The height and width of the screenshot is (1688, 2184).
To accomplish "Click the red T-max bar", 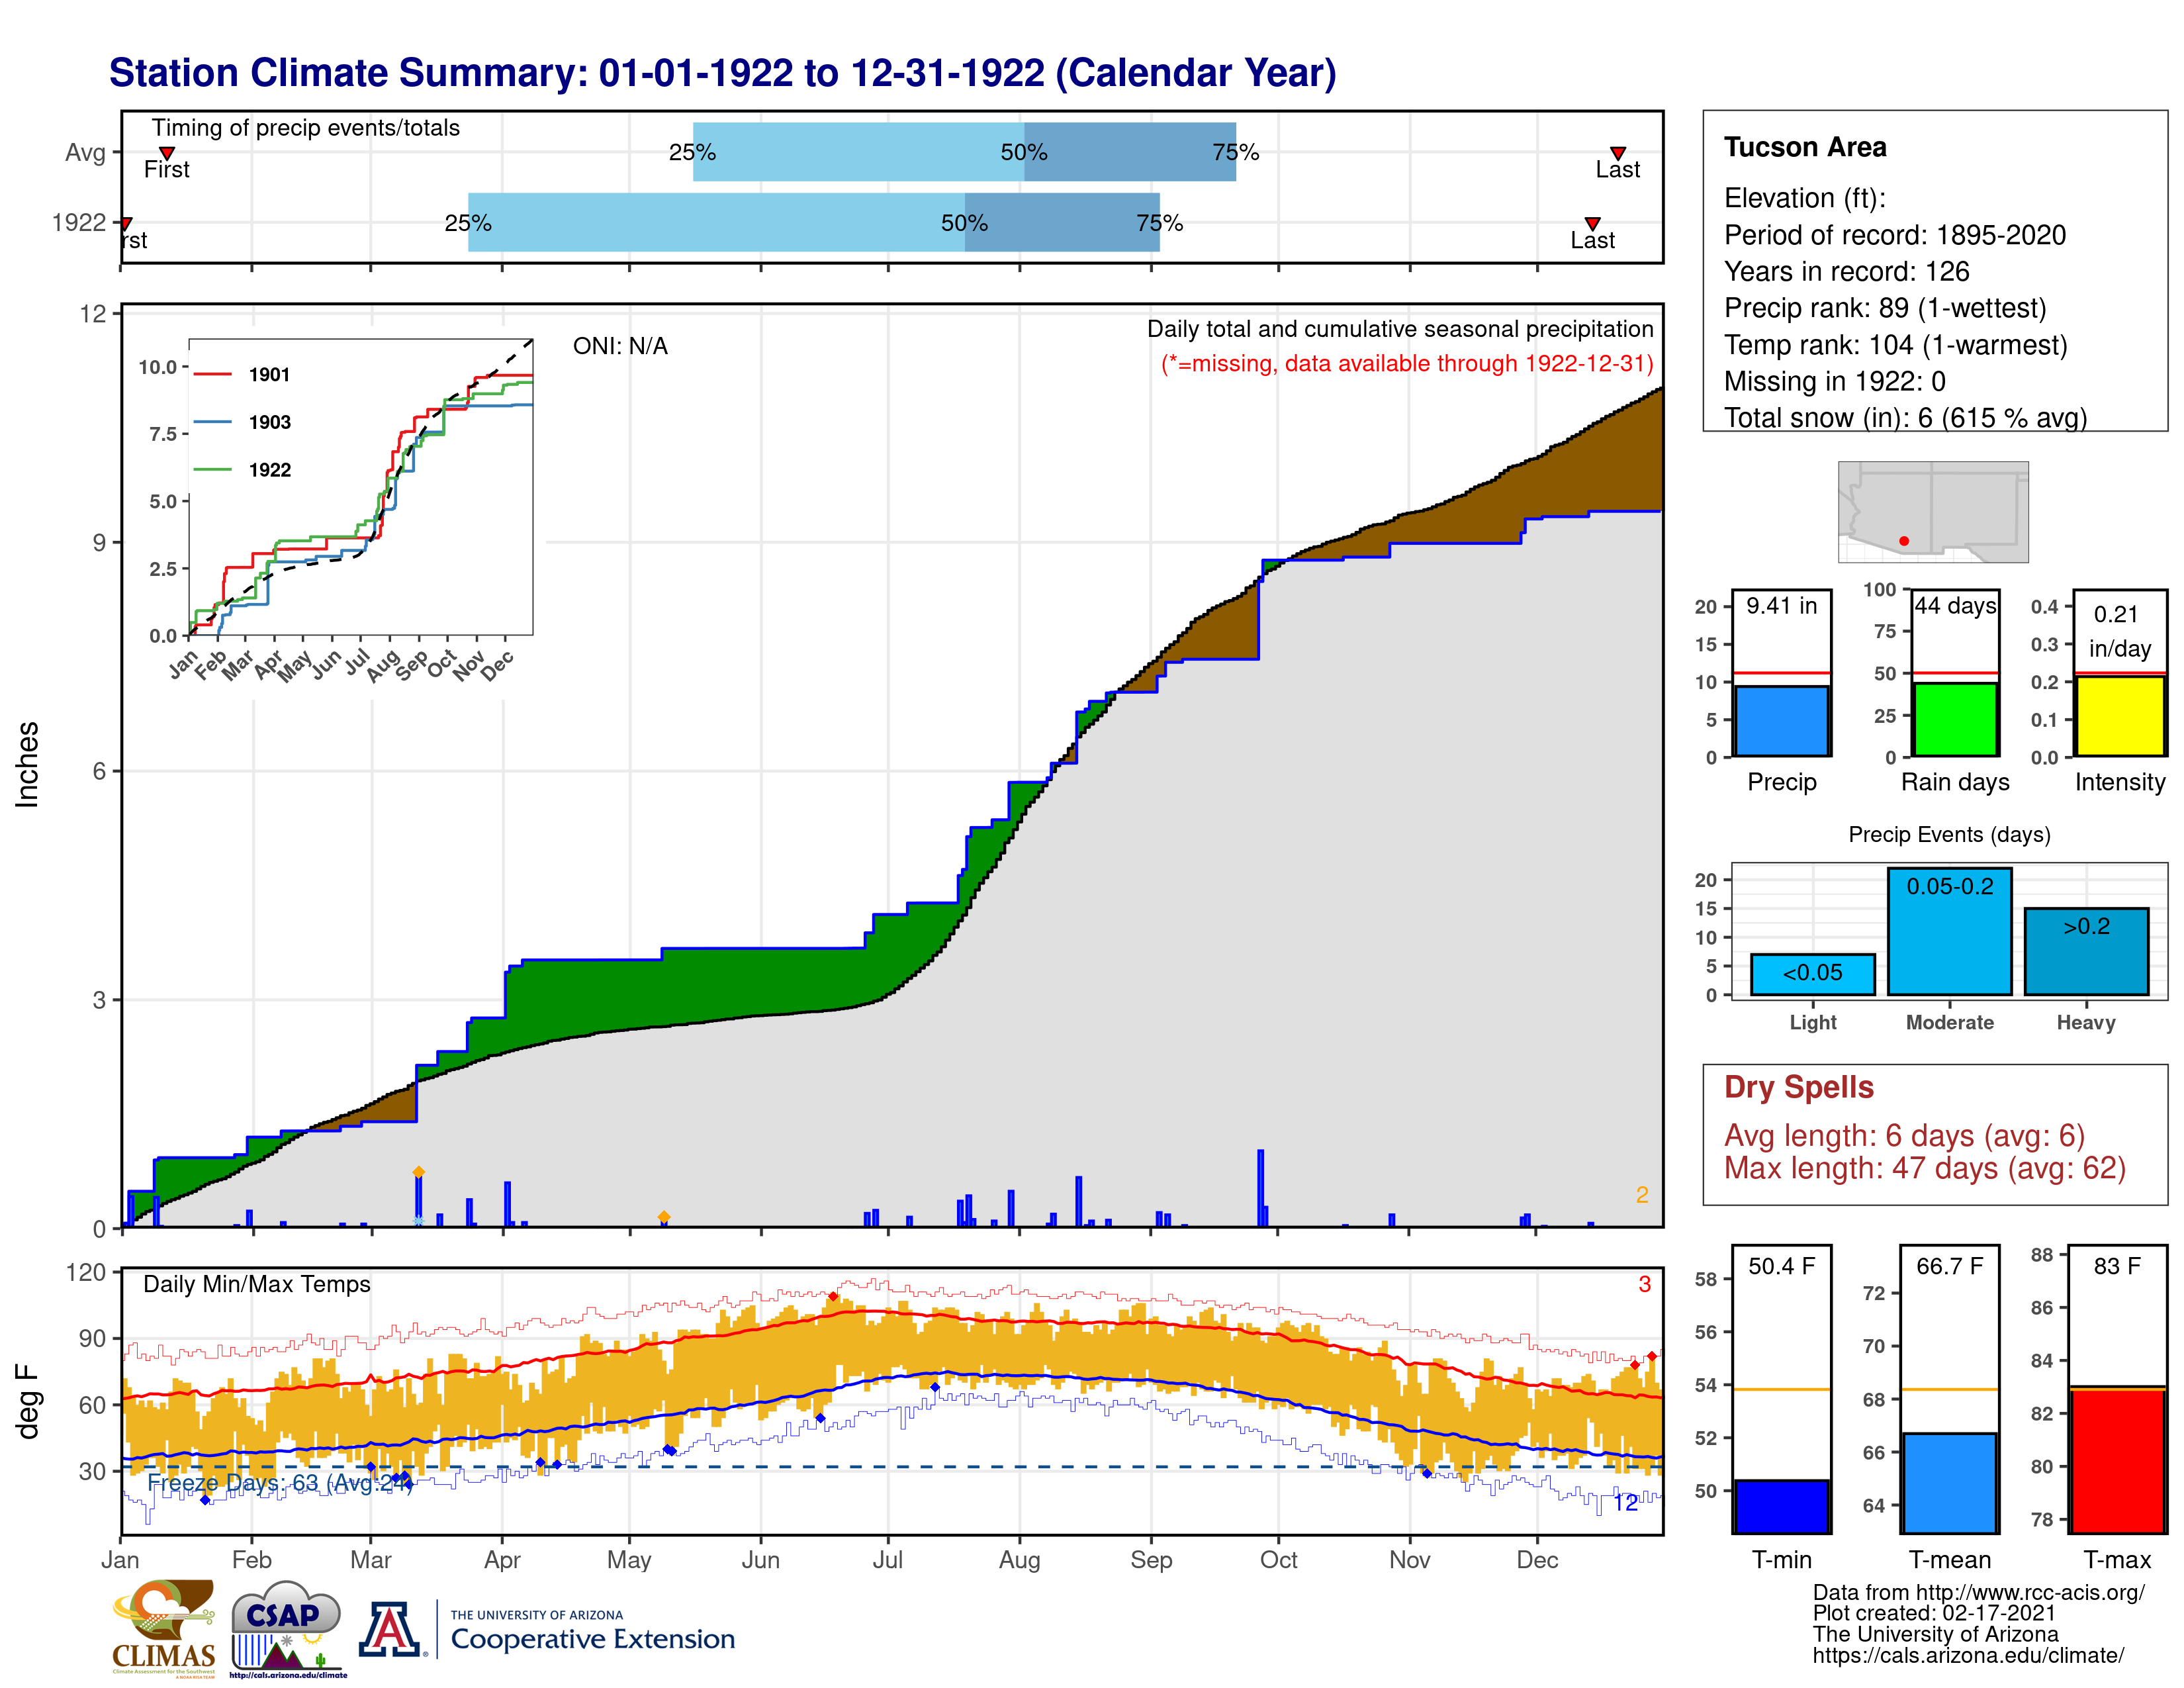I will (2117, 1460).
